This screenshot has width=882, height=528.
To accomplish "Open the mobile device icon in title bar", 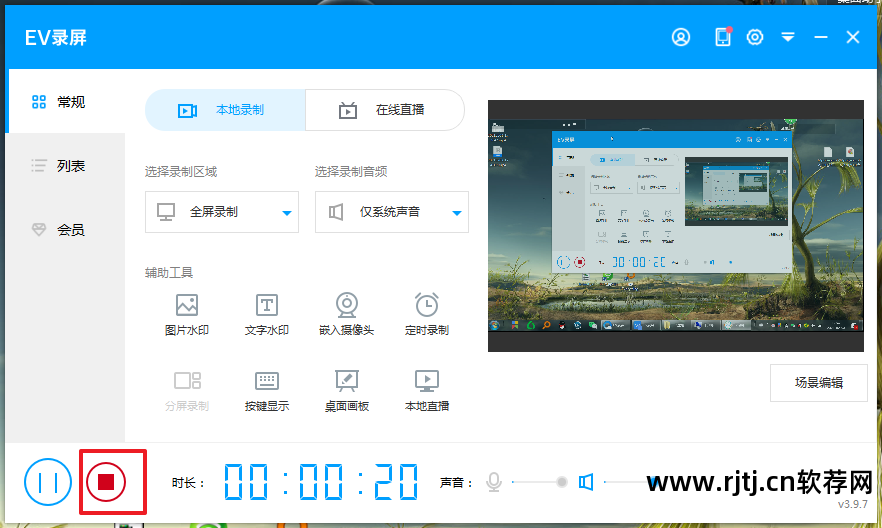I will (x=723, y=37).
